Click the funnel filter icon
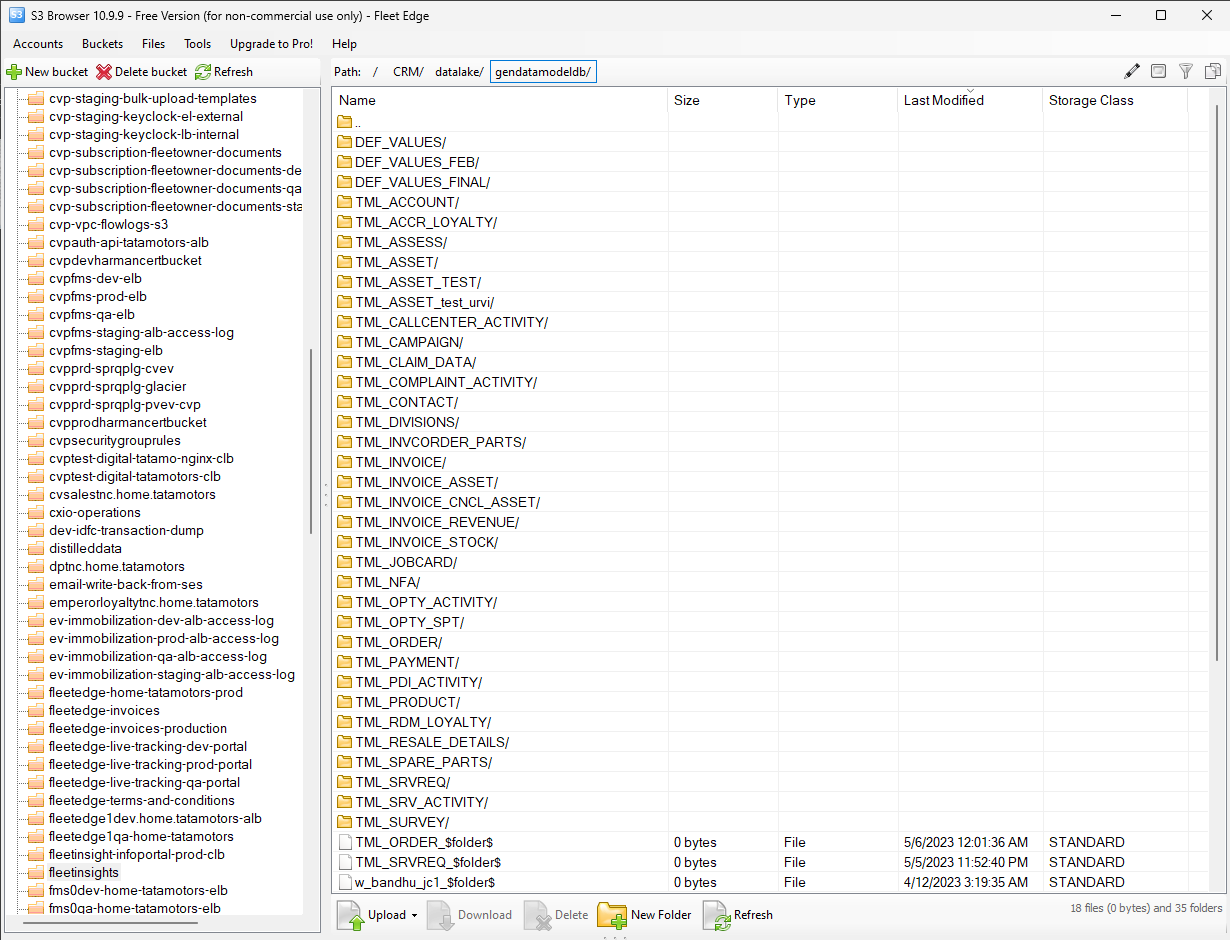 1186,71
